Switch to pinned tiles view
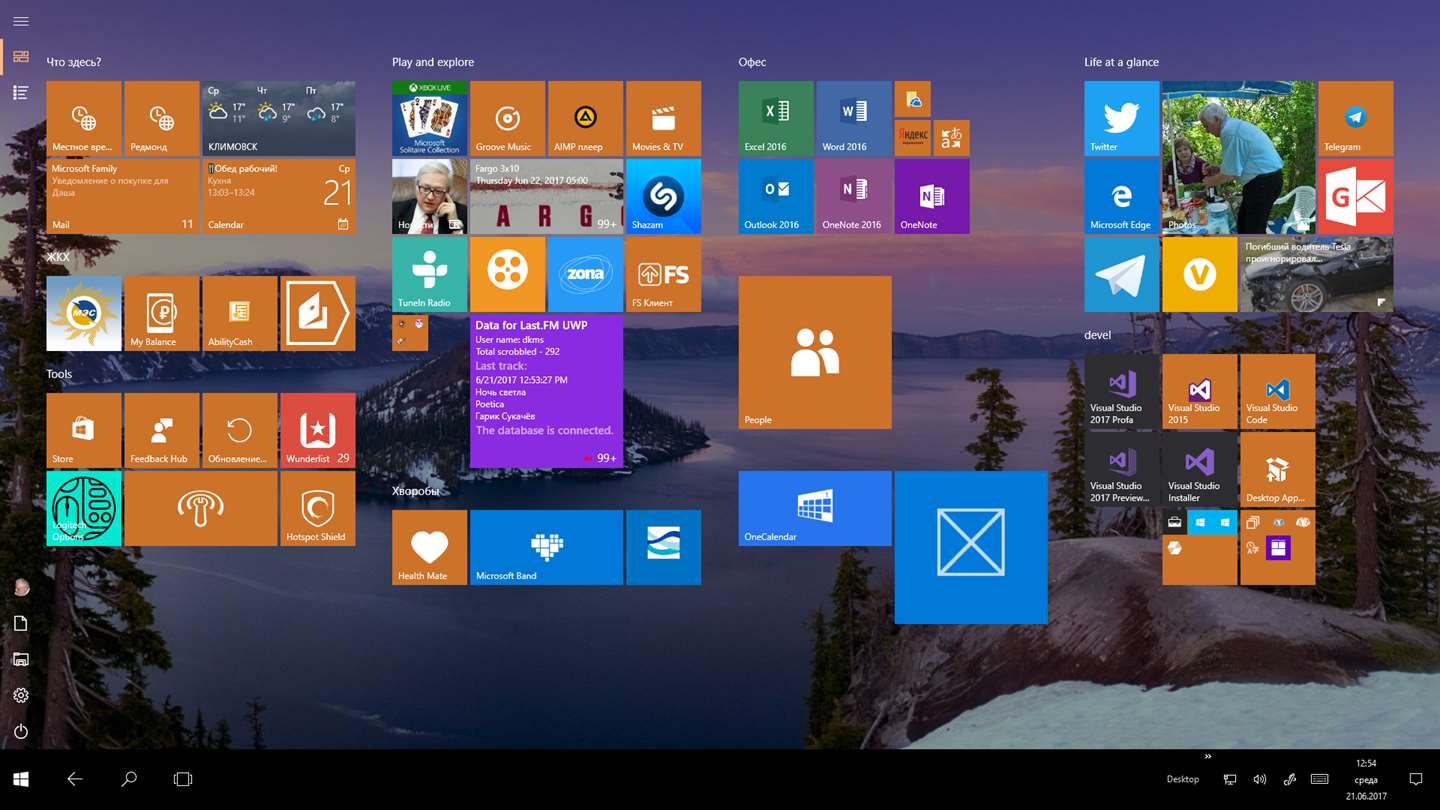Screen dimensions: 1440x810 click(20, 57)
